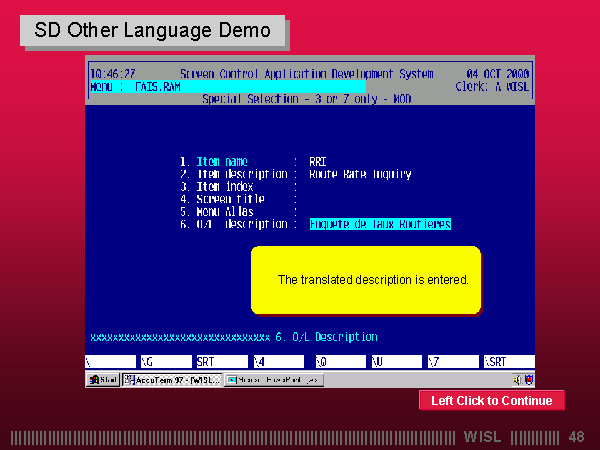The width and height of the screenshot is (600, 450).
Task: Click the Left Click to Continue button
Action: [x=491, y=401]
